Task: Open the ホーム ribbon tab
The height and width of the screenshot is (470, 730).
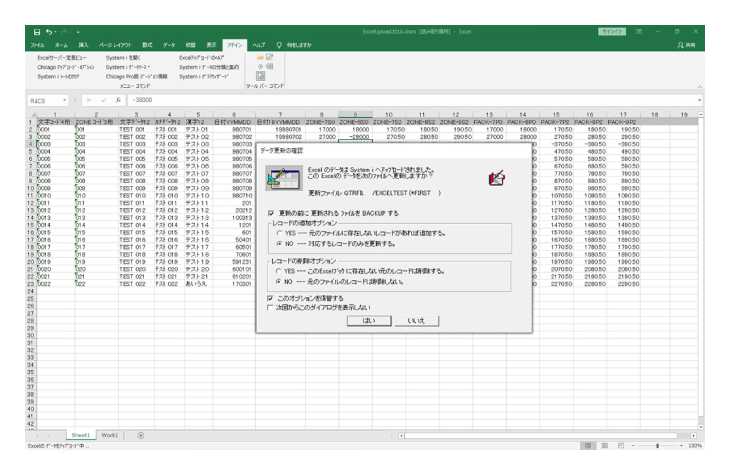Action: (x=61, y=45)
